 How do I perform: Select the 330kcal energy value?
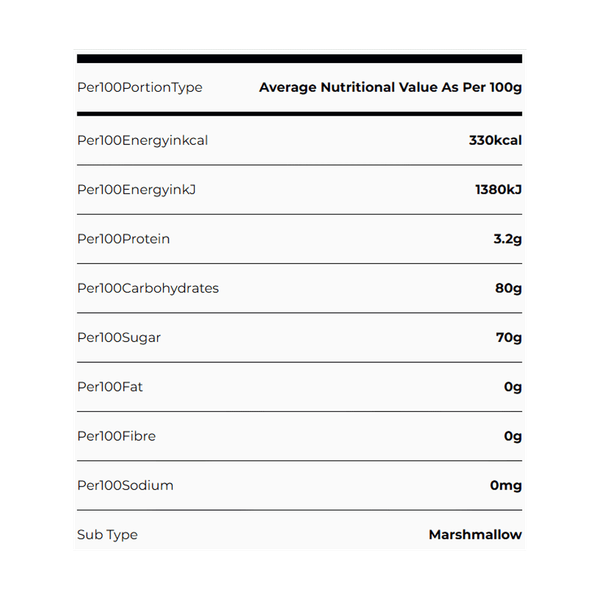(x=495, y=140)
